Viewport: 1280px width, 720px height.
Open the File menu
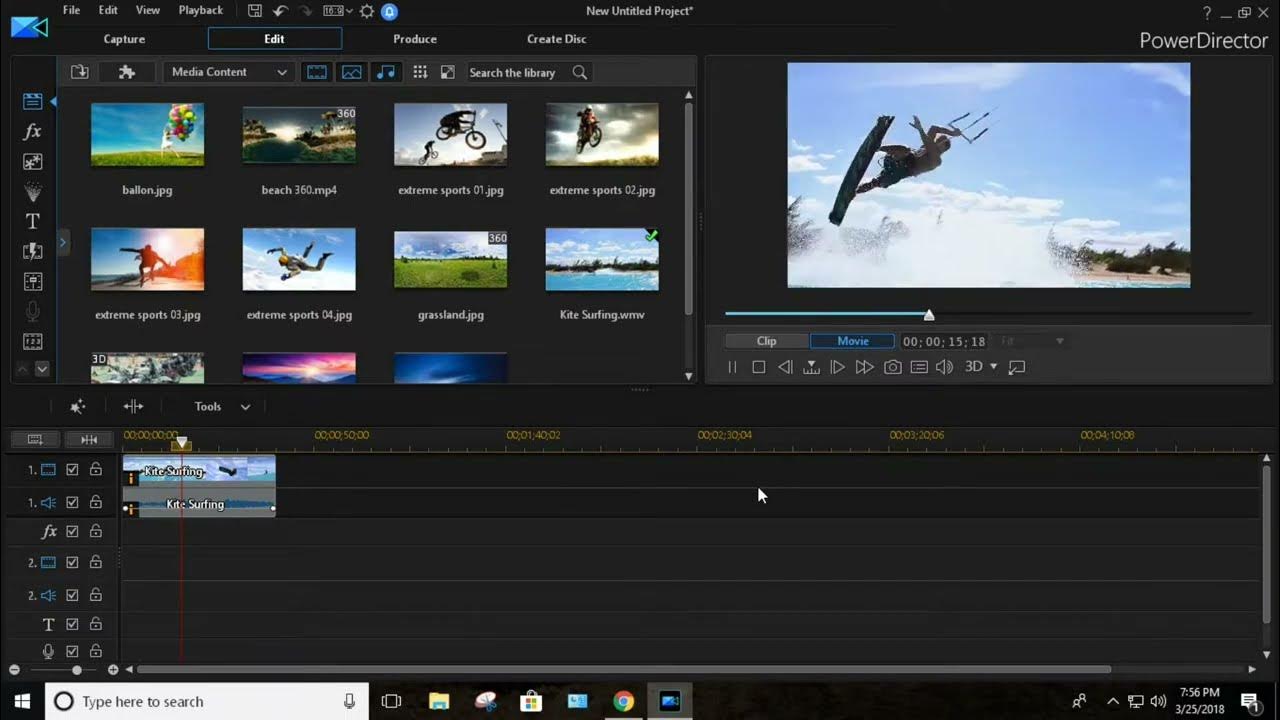click(71, 10)
